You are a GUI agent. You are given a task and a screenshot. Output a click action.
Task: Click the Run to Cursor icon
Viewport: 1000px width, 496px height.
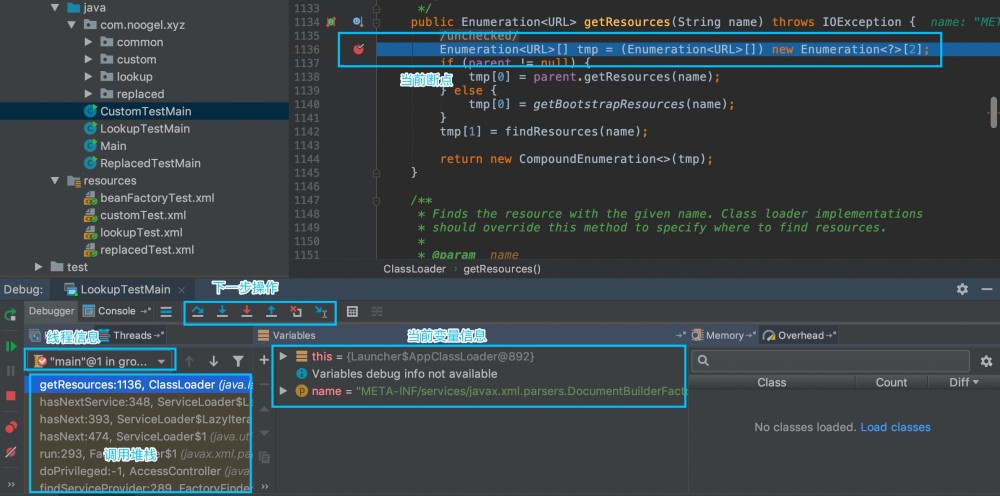pos(320,312)
